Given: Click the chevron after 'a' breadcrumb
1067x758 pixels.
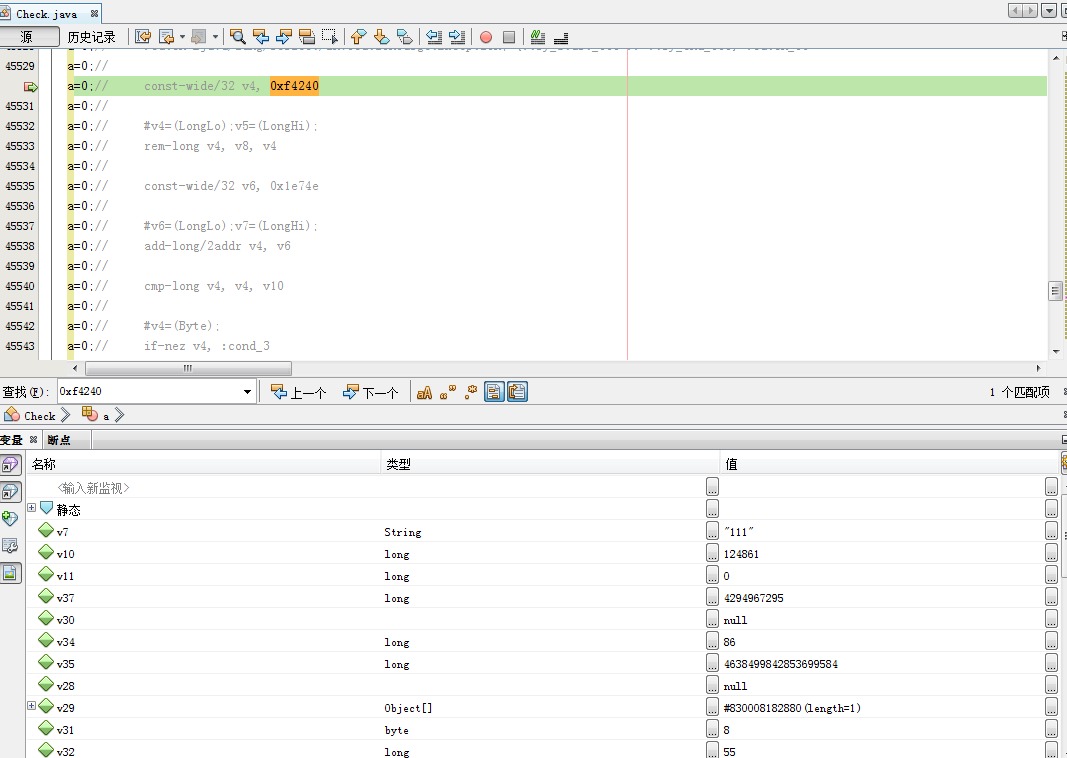Looking at the screenshot, I should tap(119, 414).
